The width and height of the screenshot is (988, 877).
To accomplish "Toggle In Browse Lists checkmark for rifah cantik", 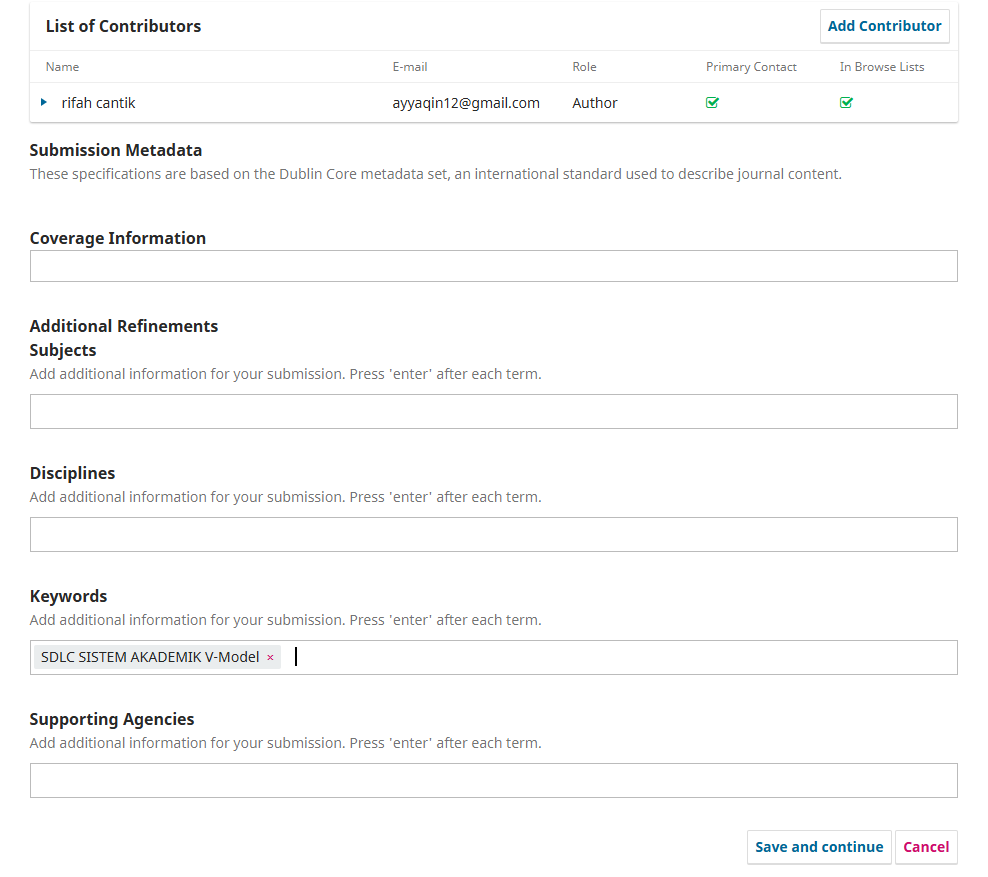I will [846, 102].
